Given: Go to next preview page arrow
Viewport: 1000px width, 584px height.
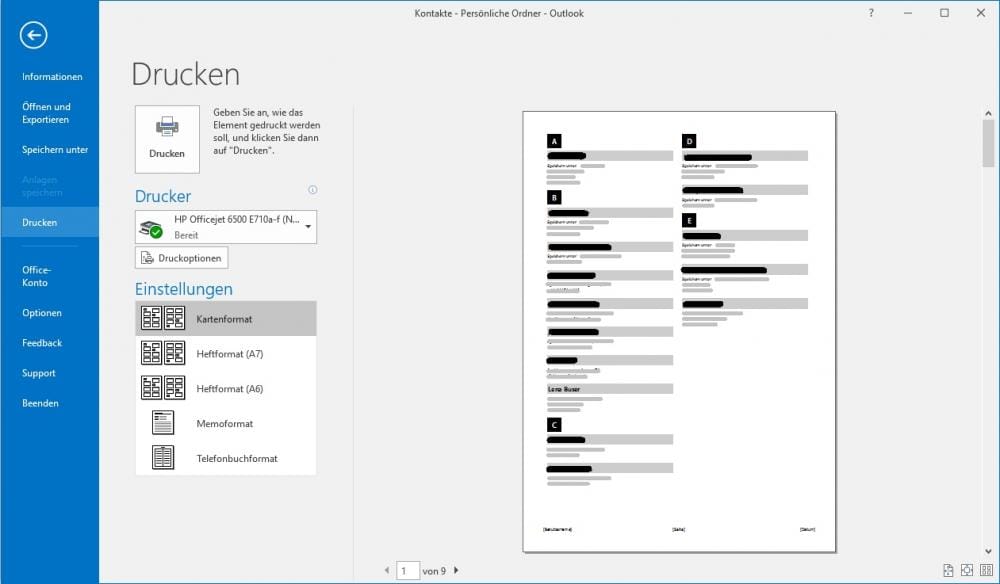Looking at the screenshot, I should (x=455, y=570).
